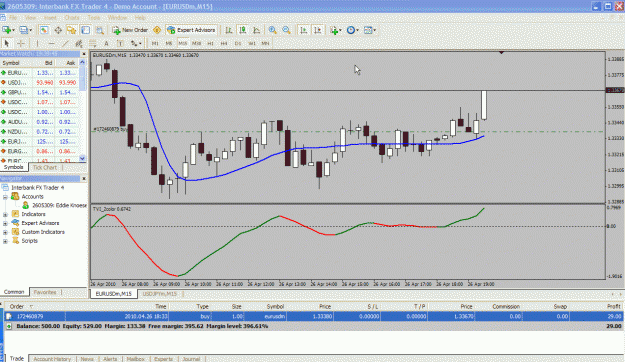This screenshot has height=362, width=625.
Task: Click the Scripts icon in Navigator
Action: tap(15, 240)
